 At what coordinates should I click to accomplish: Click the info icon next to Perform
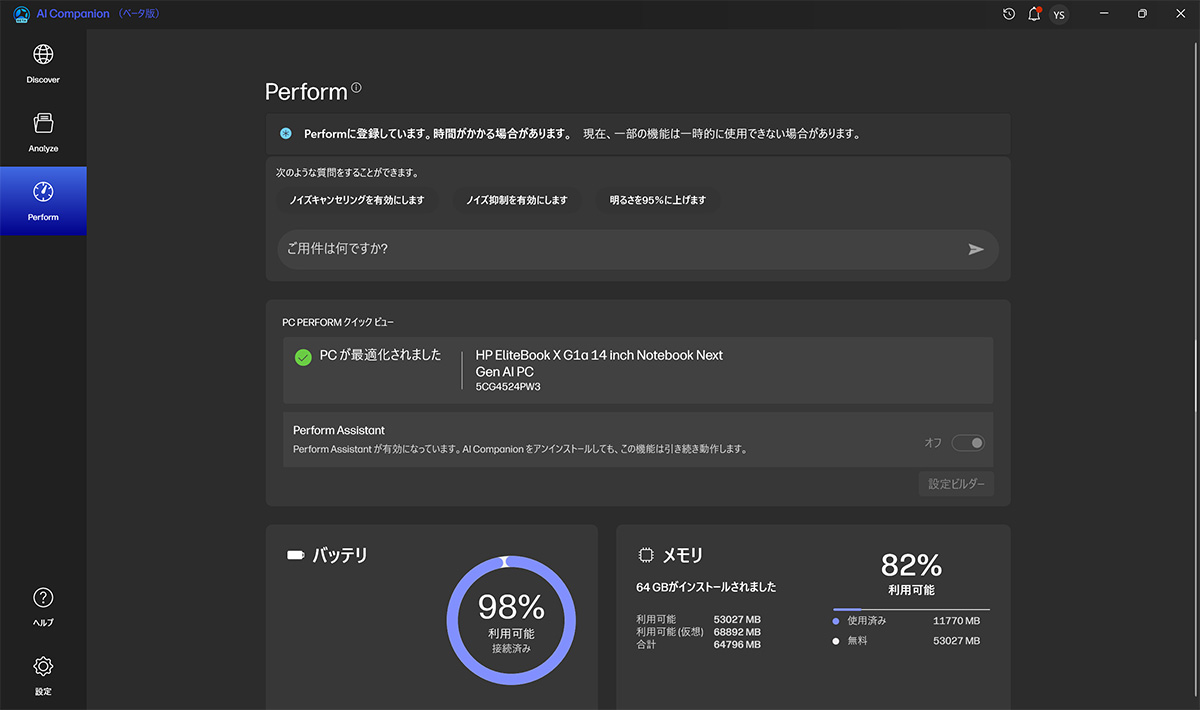(356, 88)
